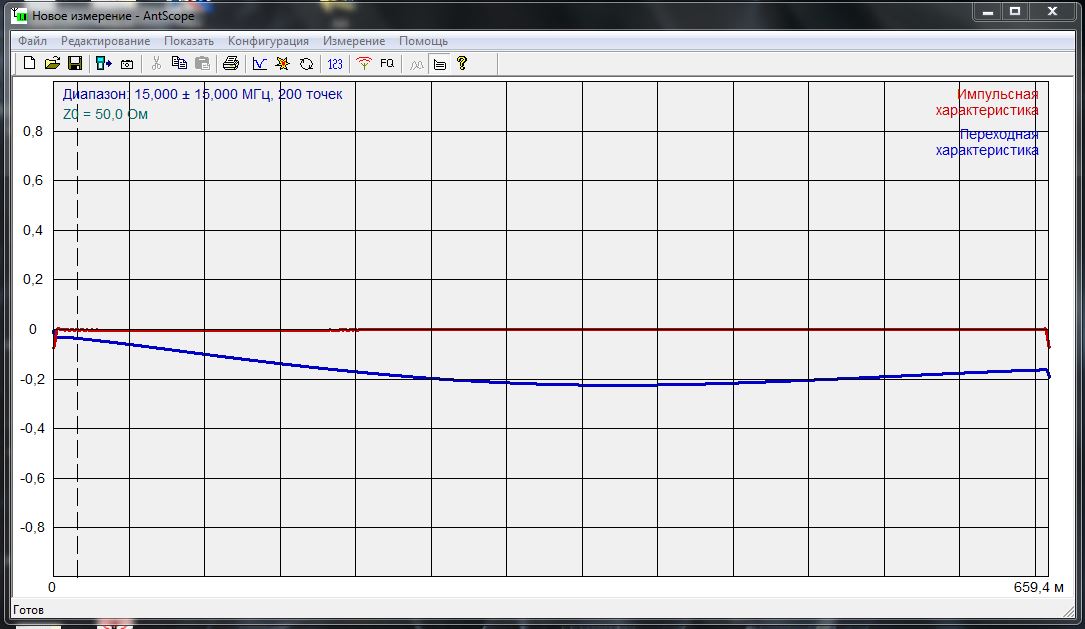Open the Измерение menu
This screenshot has height=629, width=1085.
353,41
